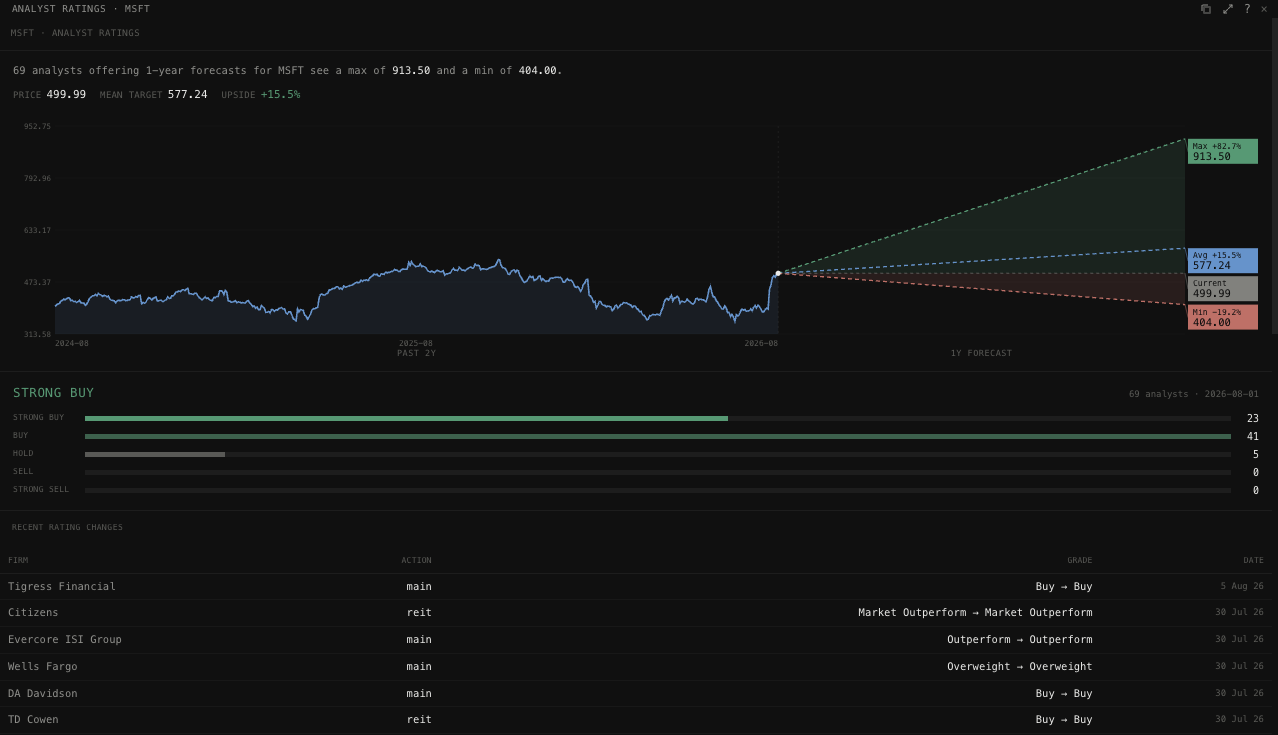
Task: Click the mean target value 577.24
Action: [x=188, y=94]
